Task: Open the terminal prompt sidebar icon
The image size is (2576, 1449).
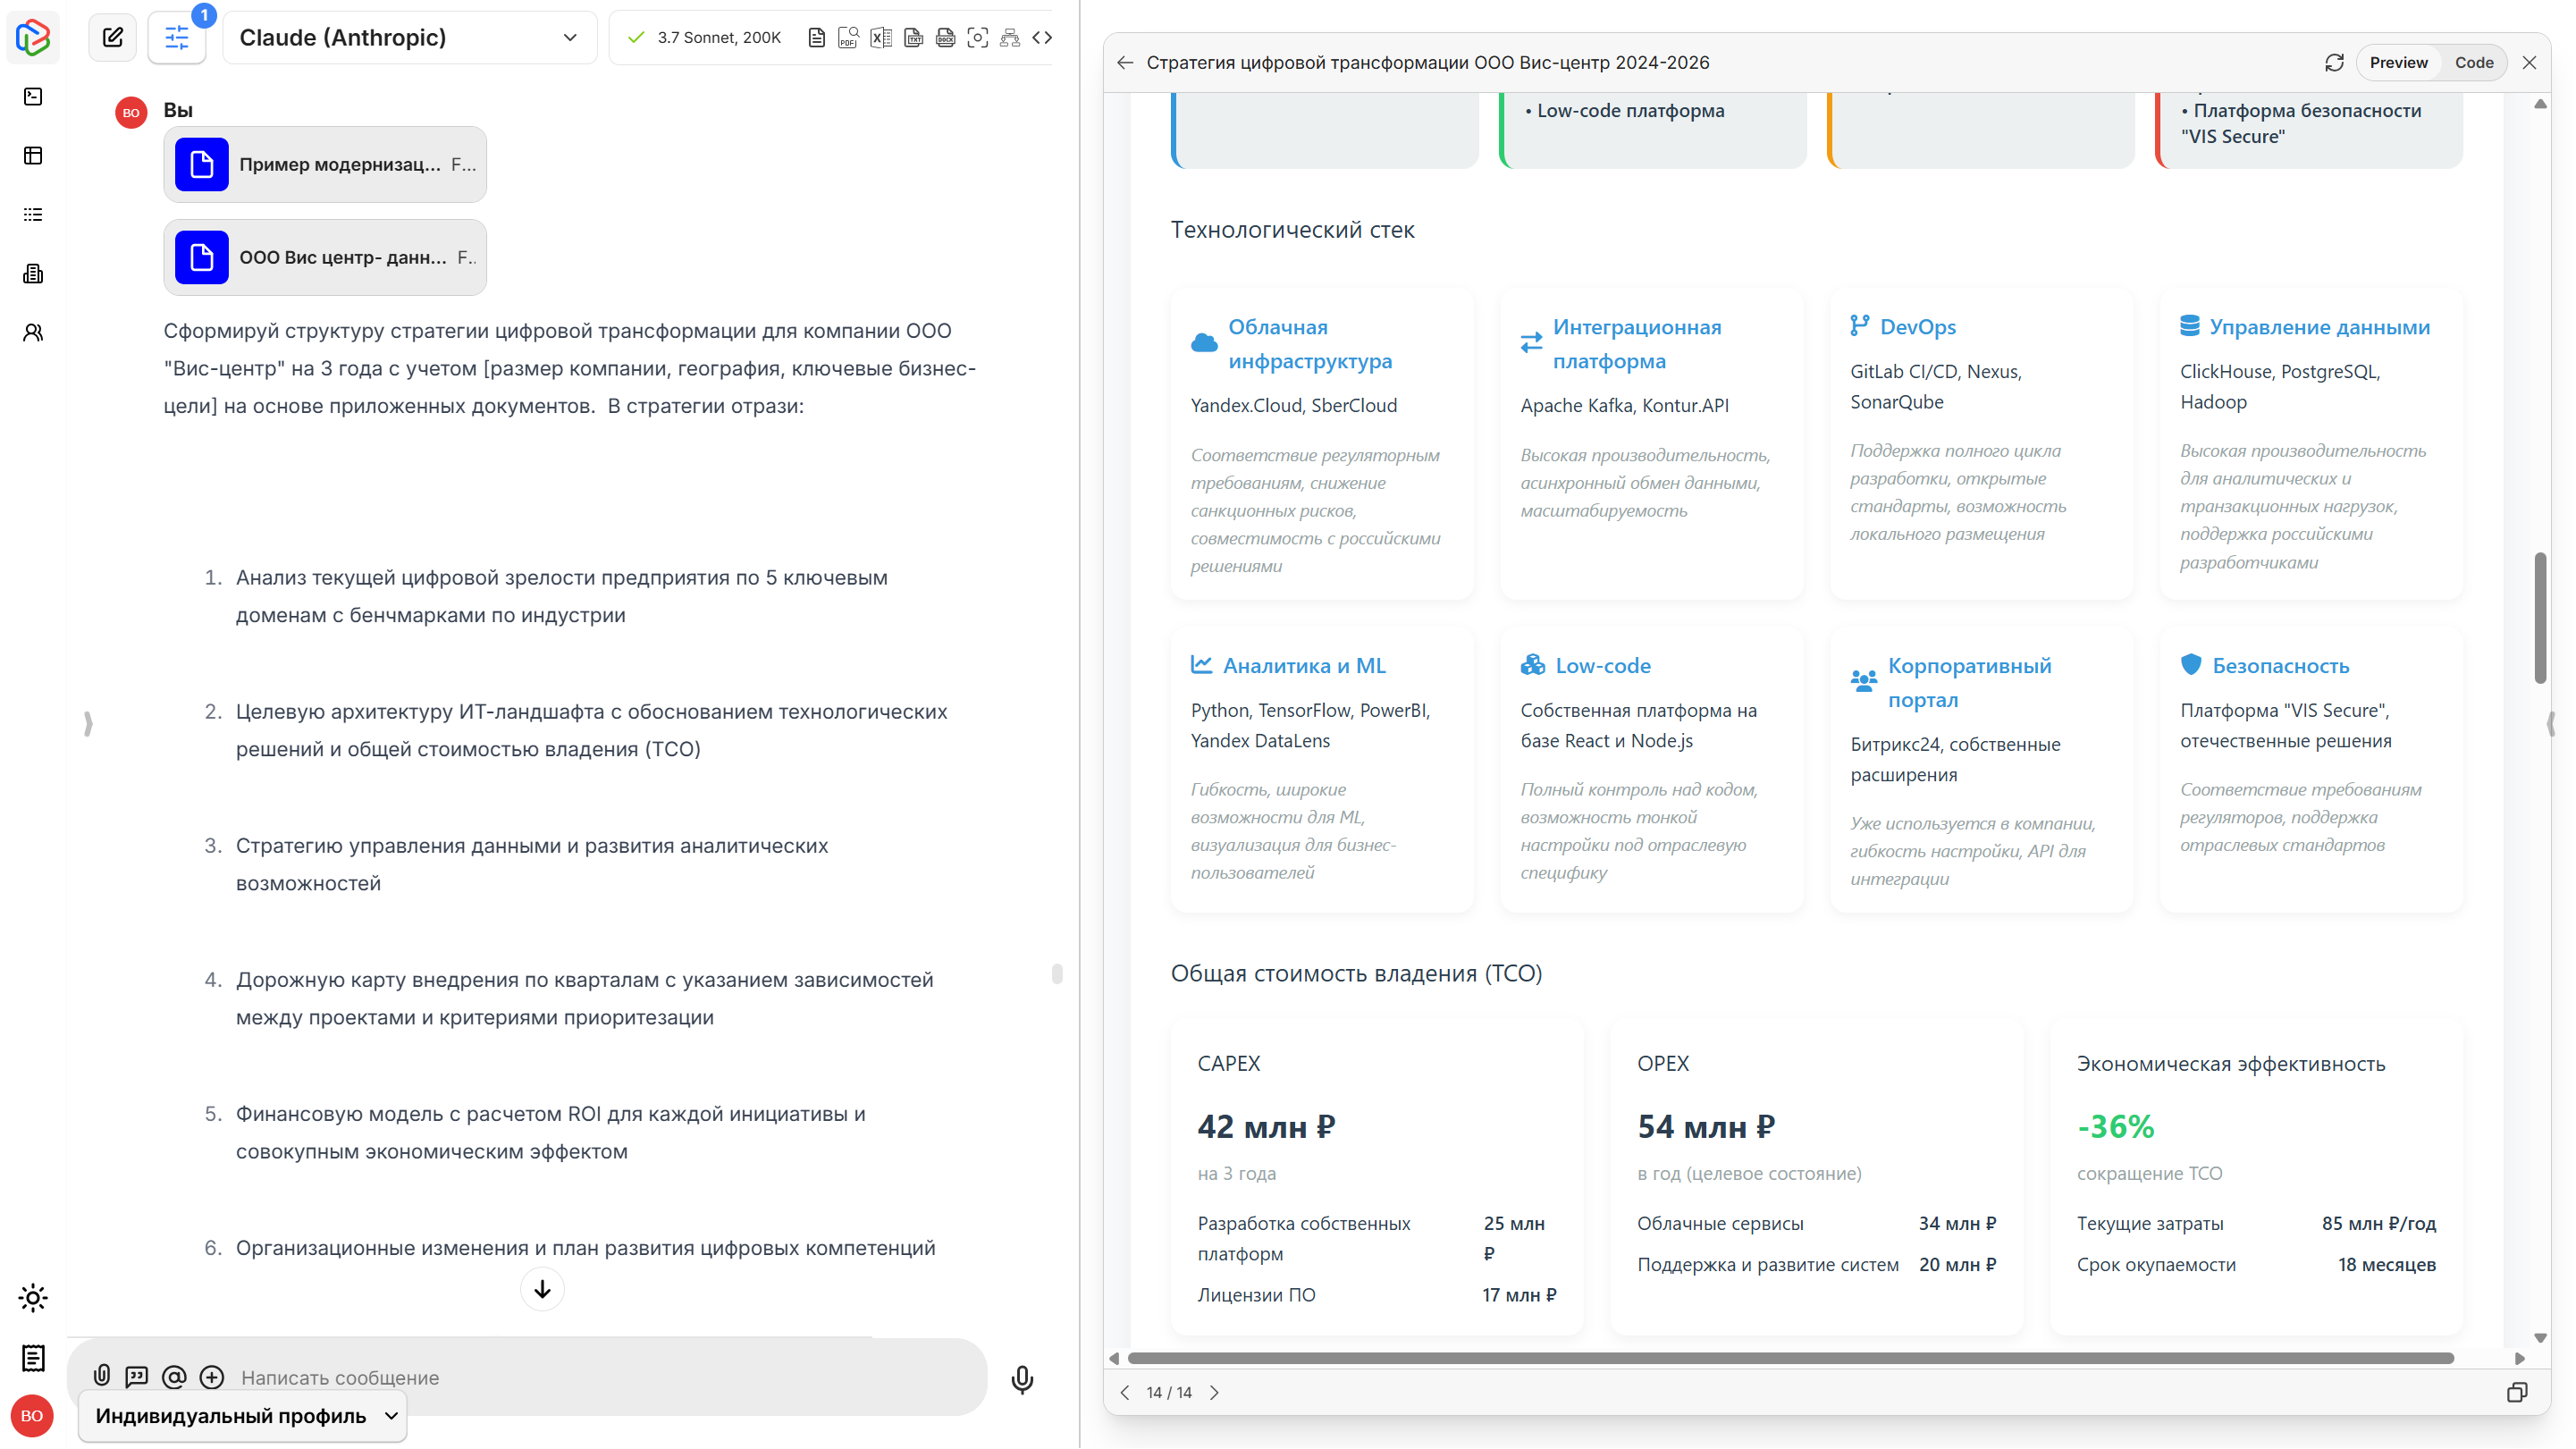Action: [x=33, y=96]
